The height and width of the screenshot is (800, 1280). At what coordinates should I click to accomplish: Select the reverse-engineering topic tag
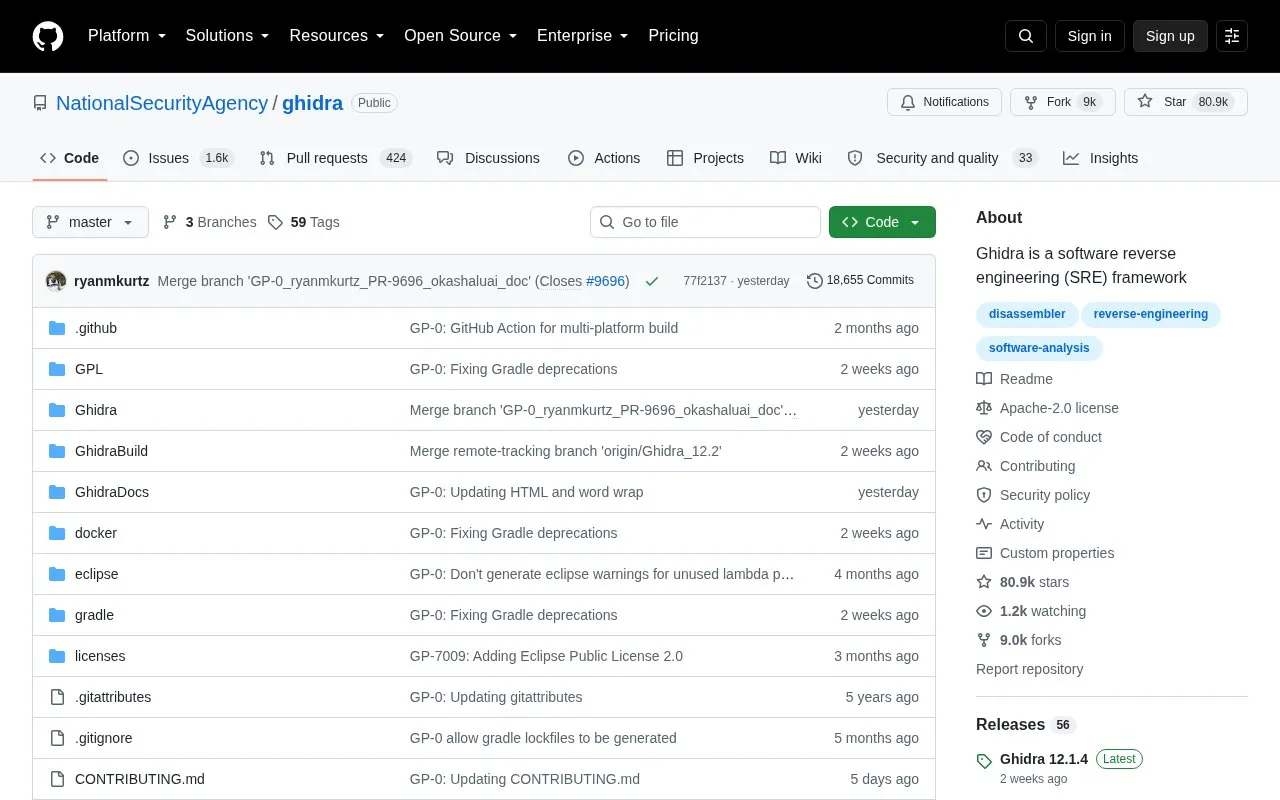point(1151,314)
